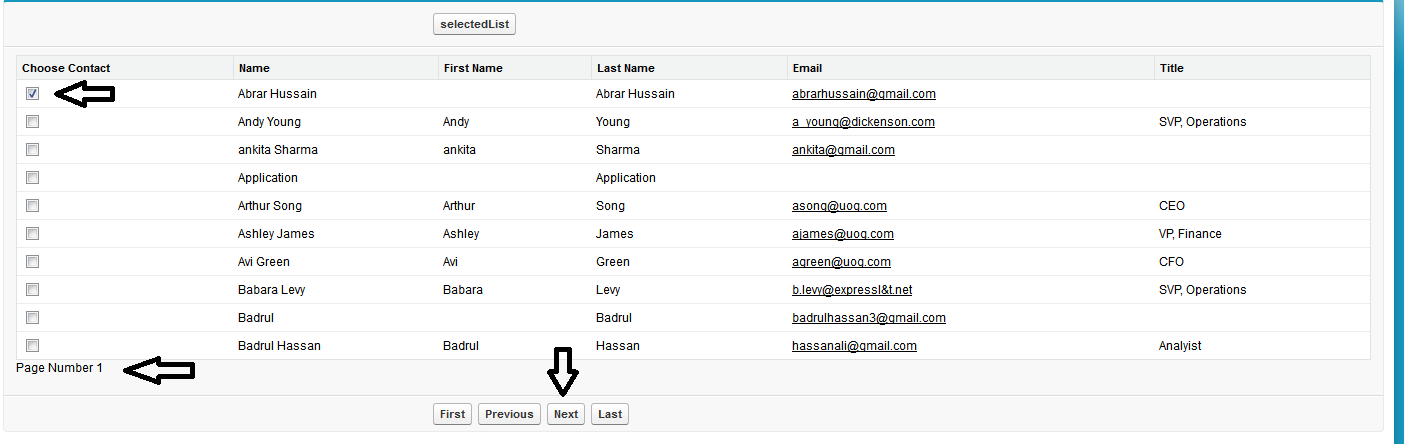Open email link asong@uog.com
Viewport: 1405px width, 444px height.
pyautogui.click(x=839, y=206)
